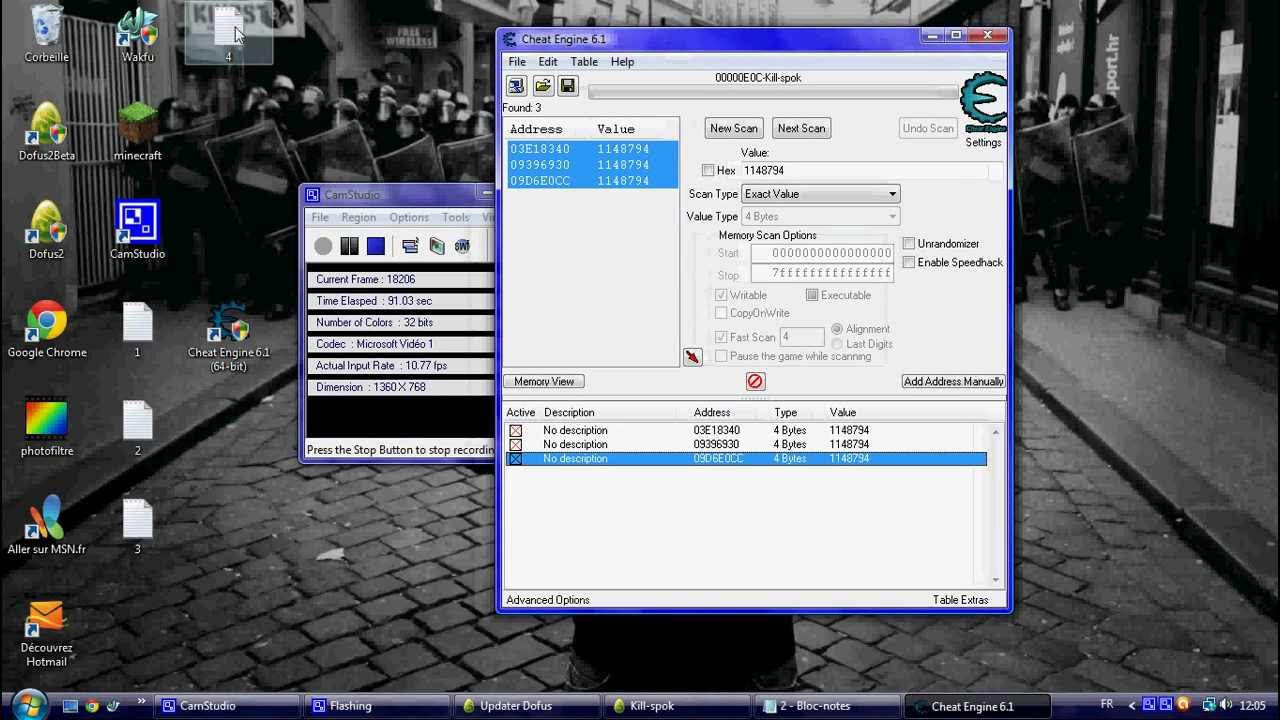This screenshot has width=1280, height=720.
Task: Select the Wakfu desktop icon
Action: coord(138,35)
